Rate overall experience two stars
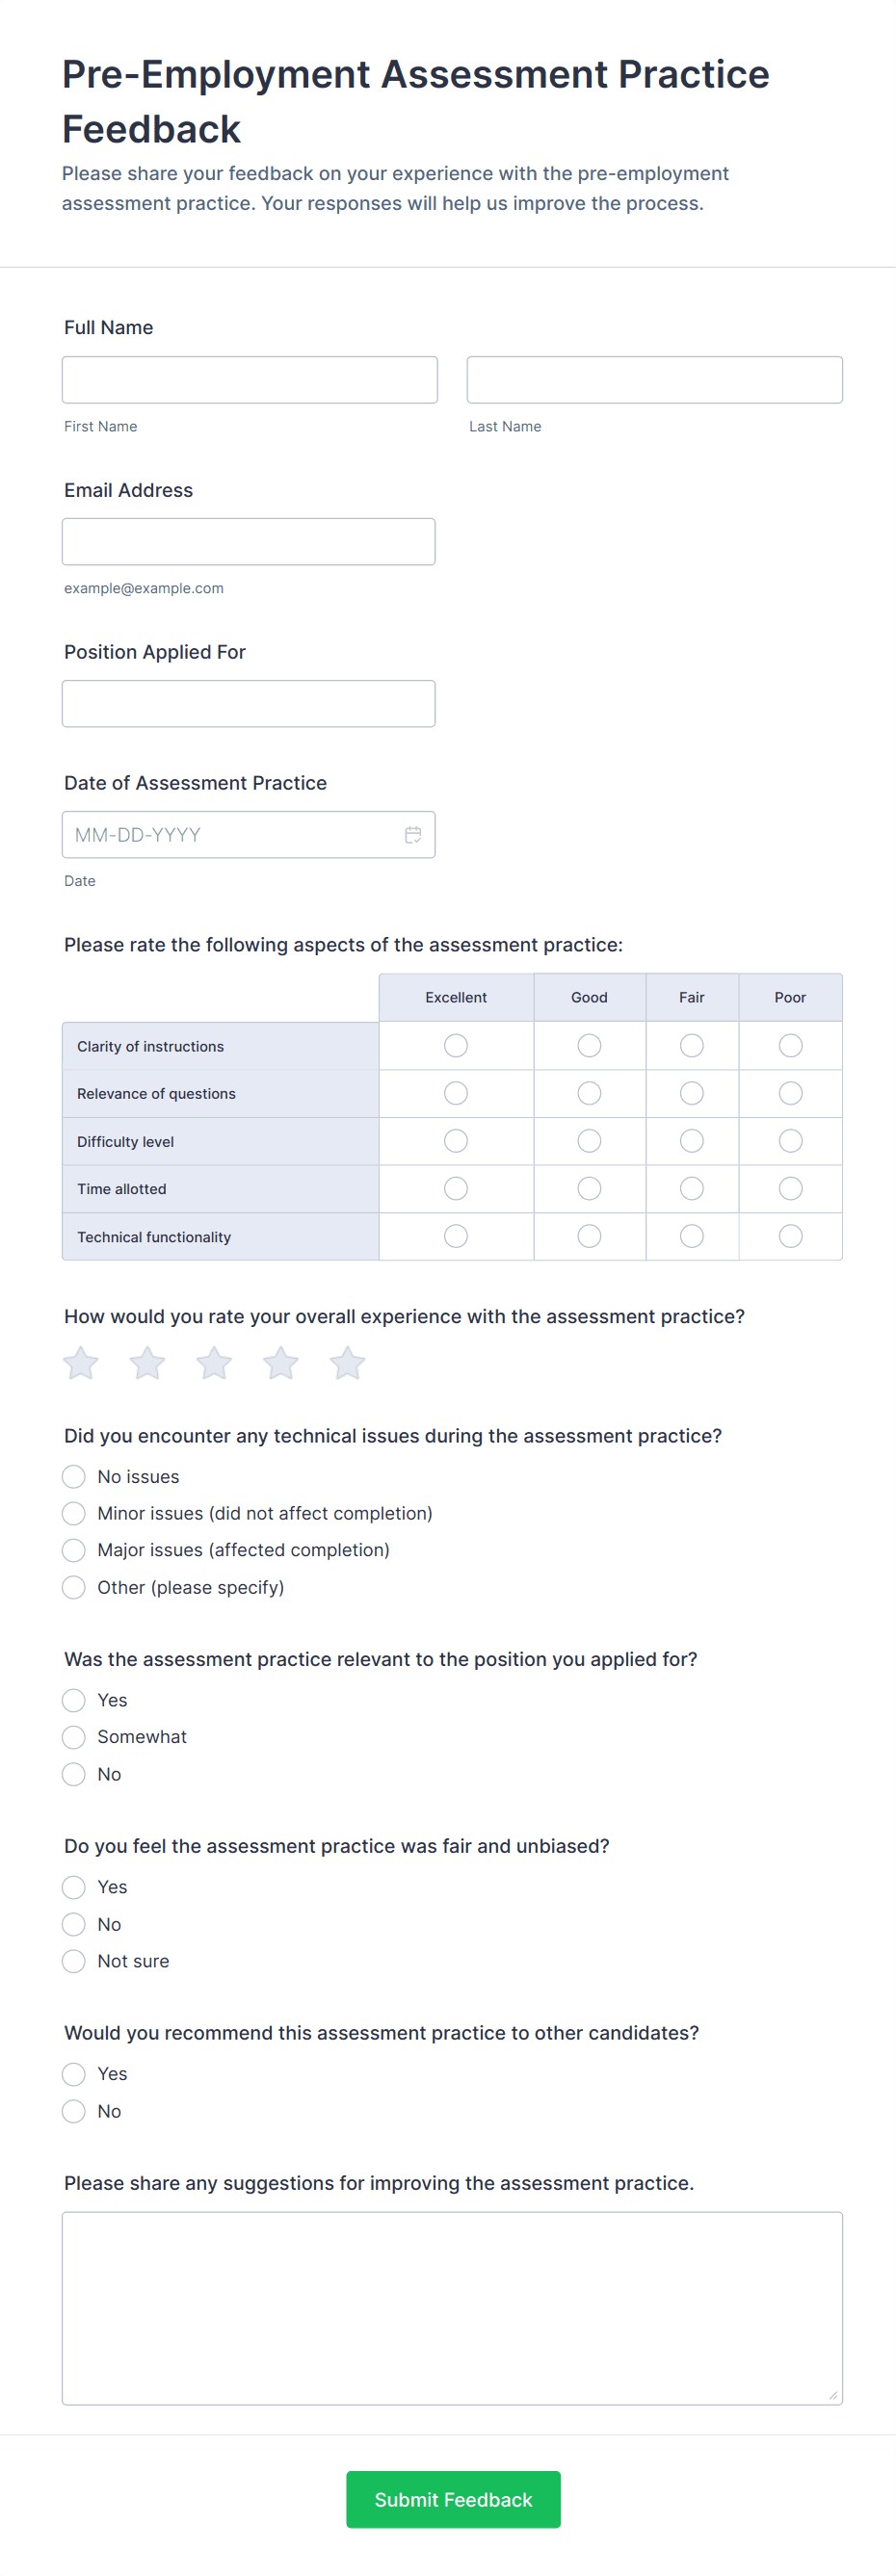The image size is (896, 2576). [147, 1363]
